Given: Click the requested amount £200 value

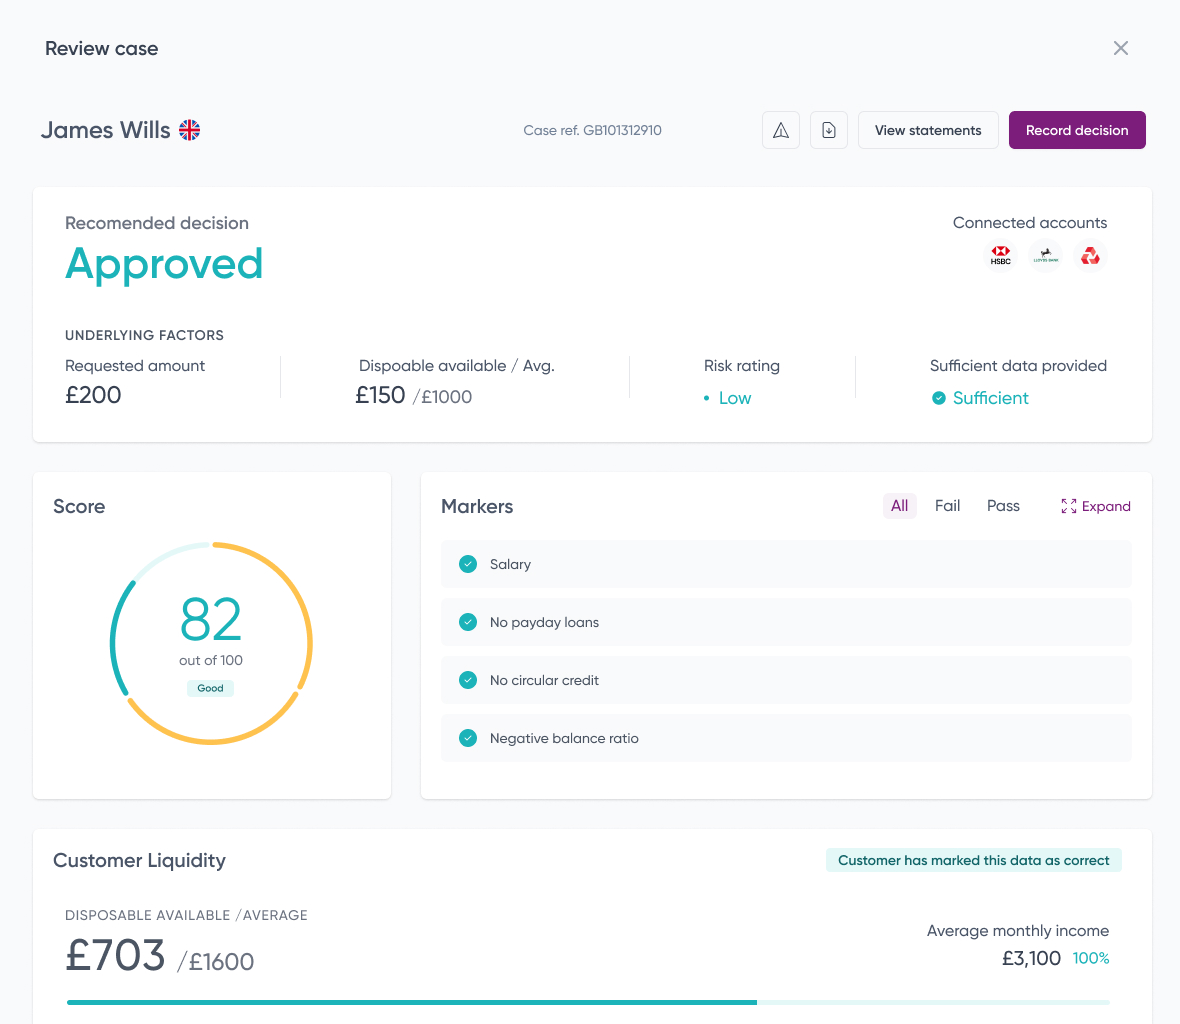Looking at the screenshot, I should [x=93, y=395].
